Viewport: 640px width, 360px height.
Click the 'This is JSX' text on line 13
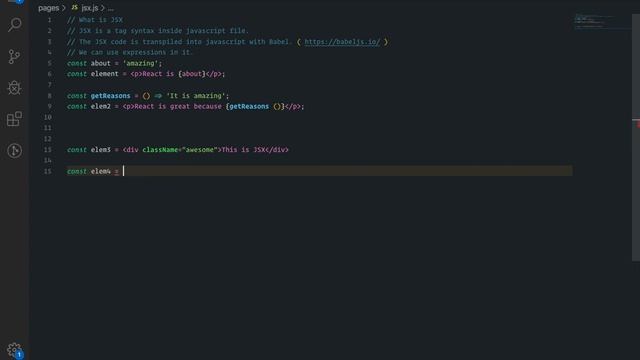click(x=243, y=150)
